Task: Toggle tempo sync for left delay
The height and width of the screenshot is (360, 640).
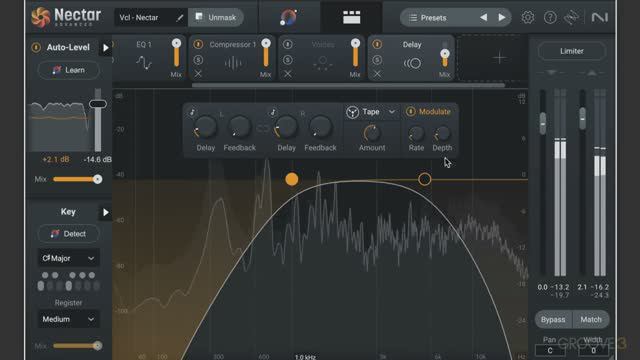Action: [192, 112]
